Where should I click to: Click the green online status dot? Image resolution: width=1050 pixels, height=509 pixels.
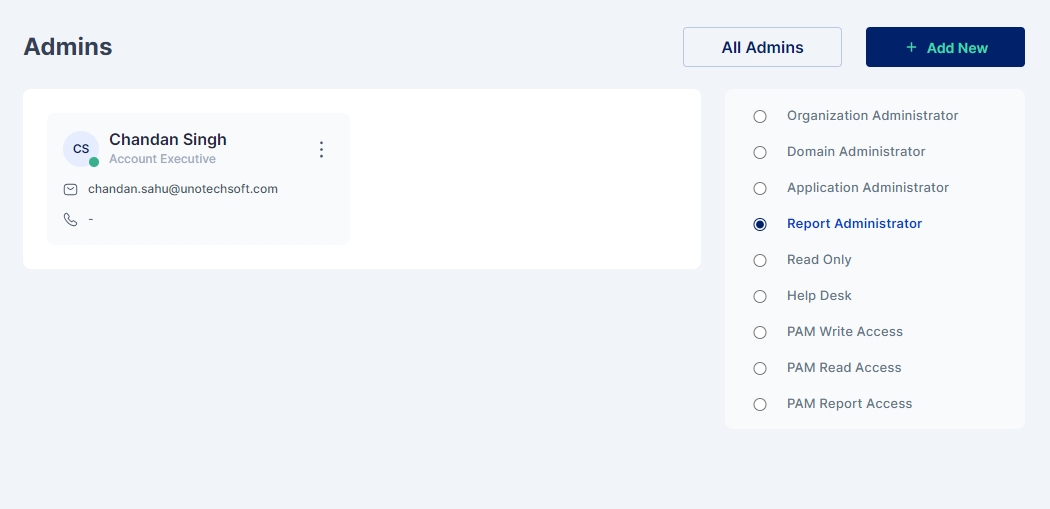coord(94,162)
